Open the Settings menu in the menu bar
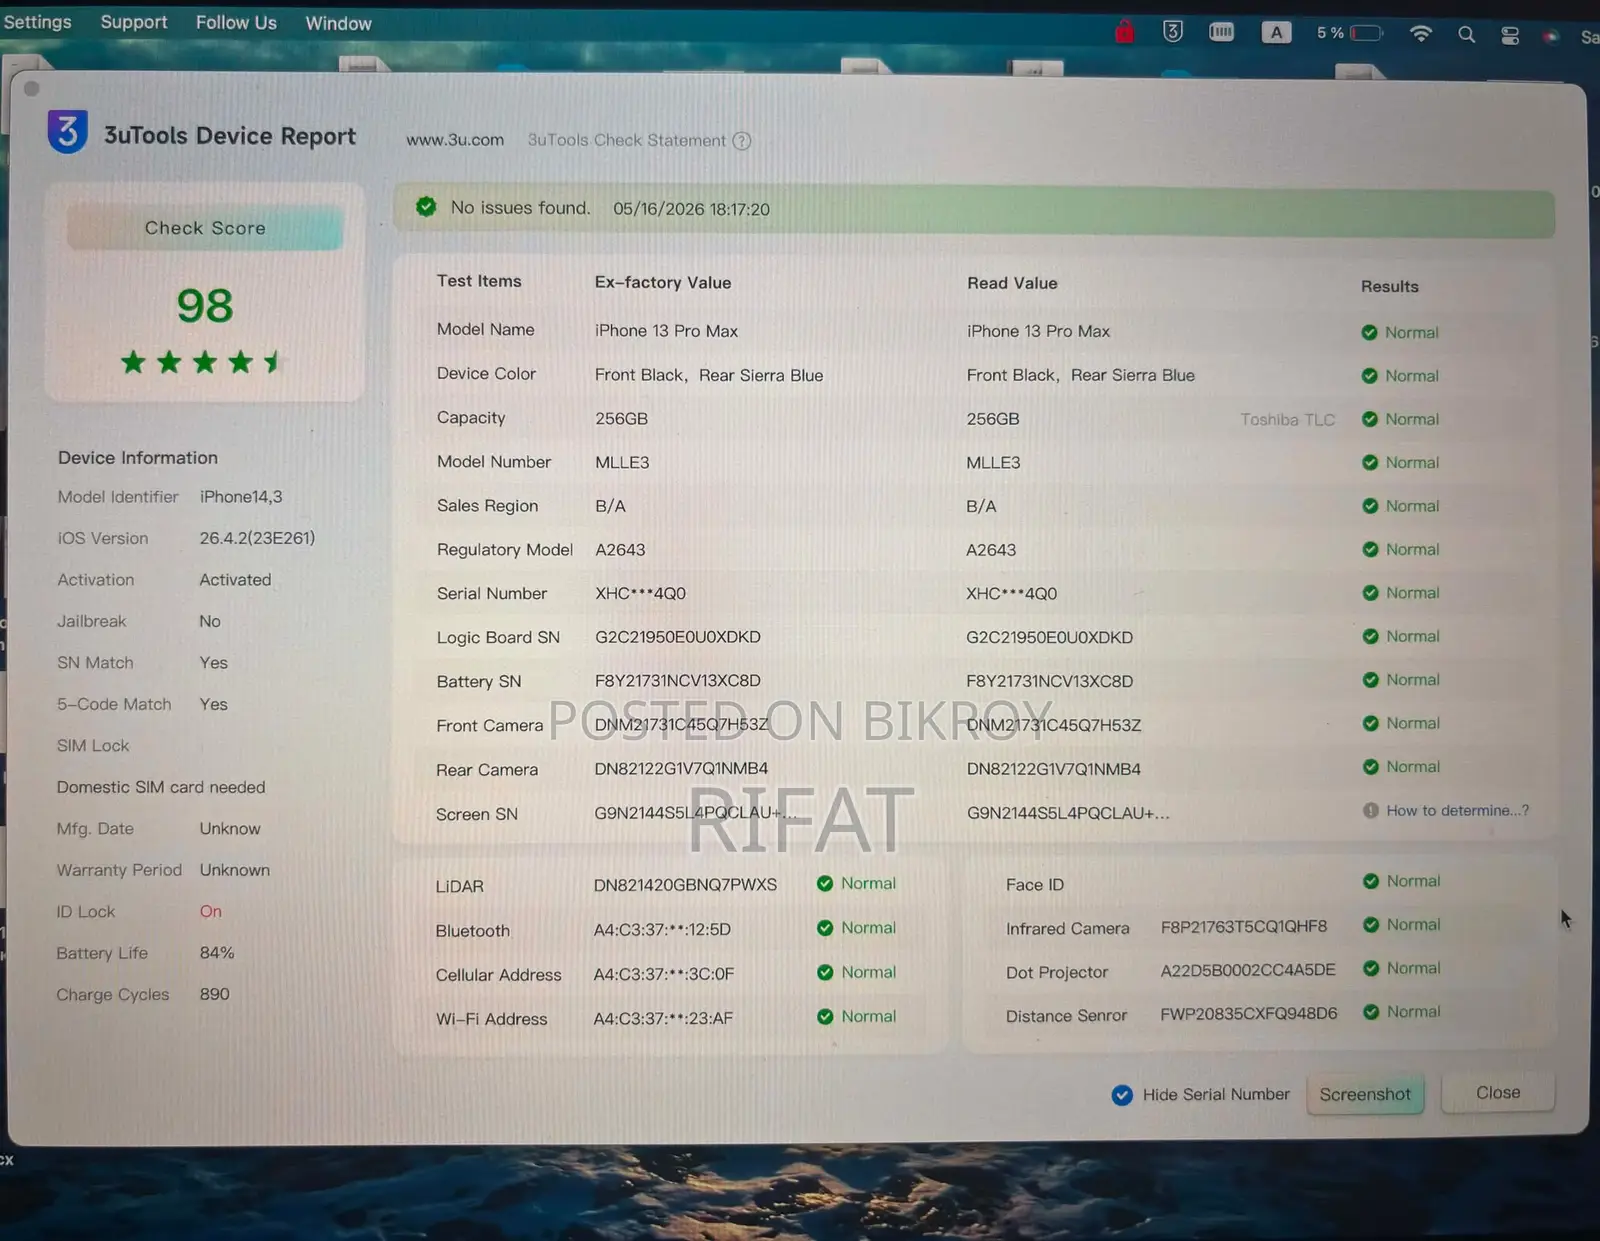 (37, 22)
